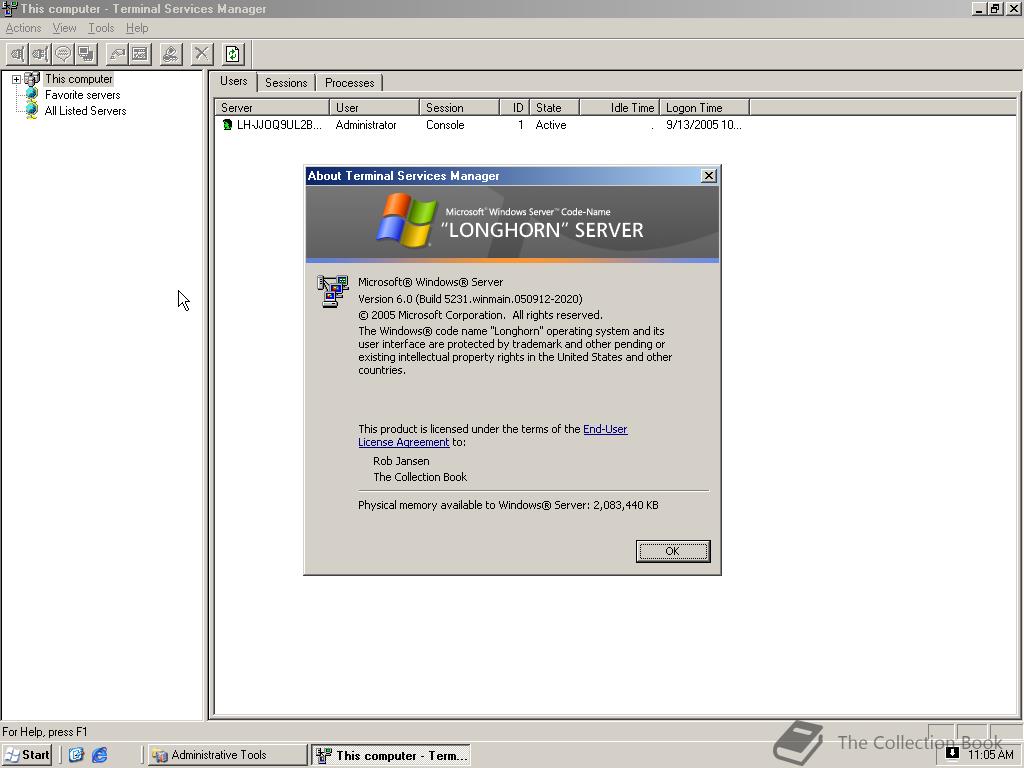Sort by the ID column header

pyautogui.click(x=515, y=108)
